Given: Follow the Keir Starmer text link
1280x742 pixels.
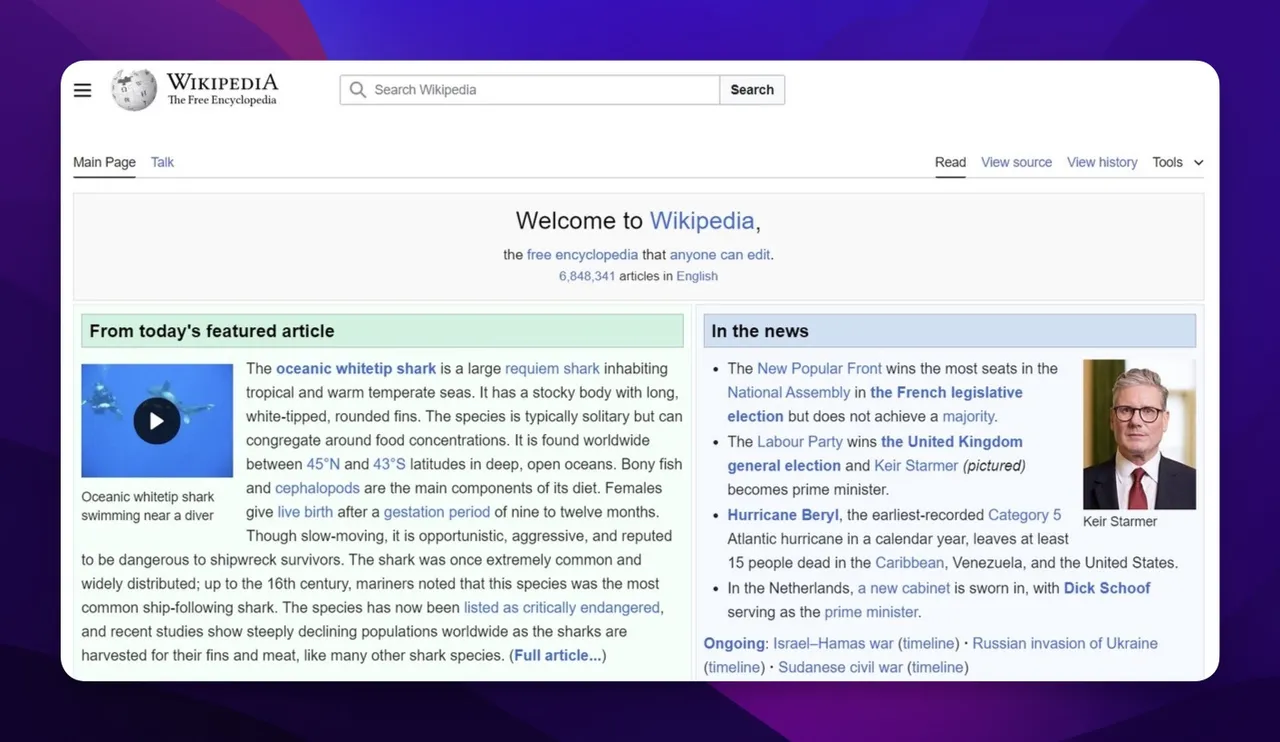Looking at the screenshot, I should point(916,465).
